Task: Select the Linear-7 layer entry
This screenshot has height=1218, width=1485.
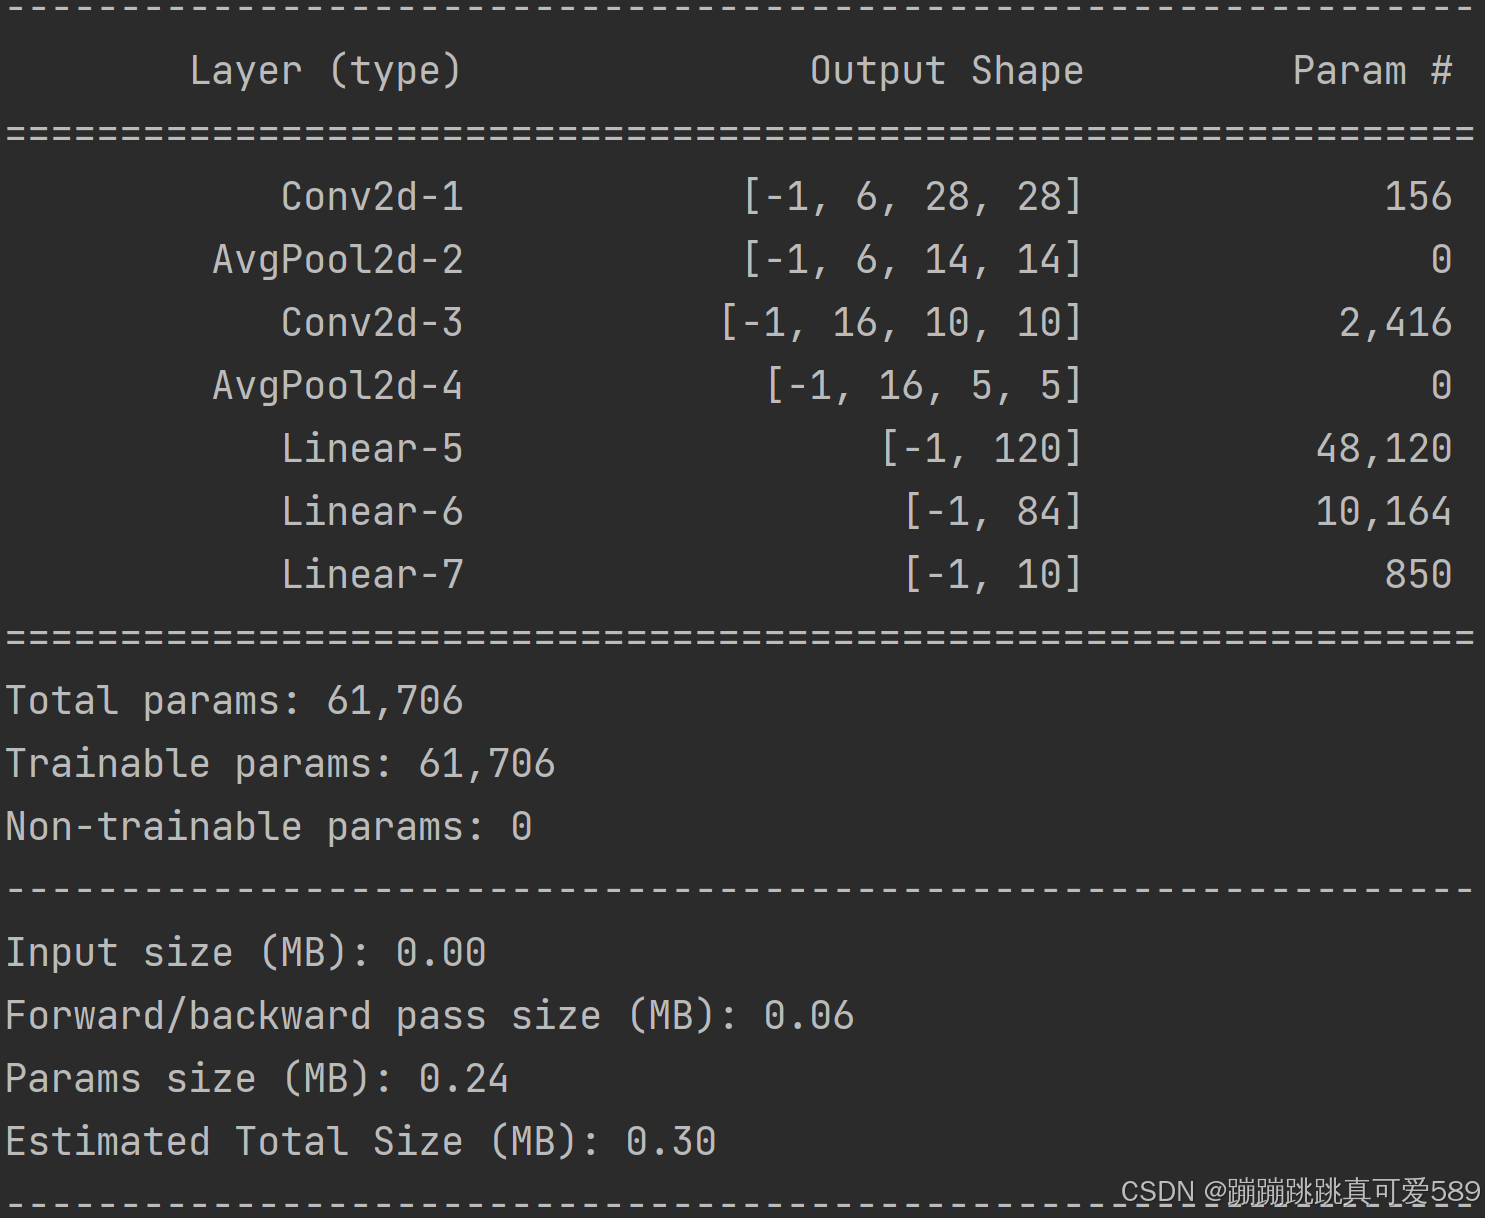Action: tap(371, 574)
